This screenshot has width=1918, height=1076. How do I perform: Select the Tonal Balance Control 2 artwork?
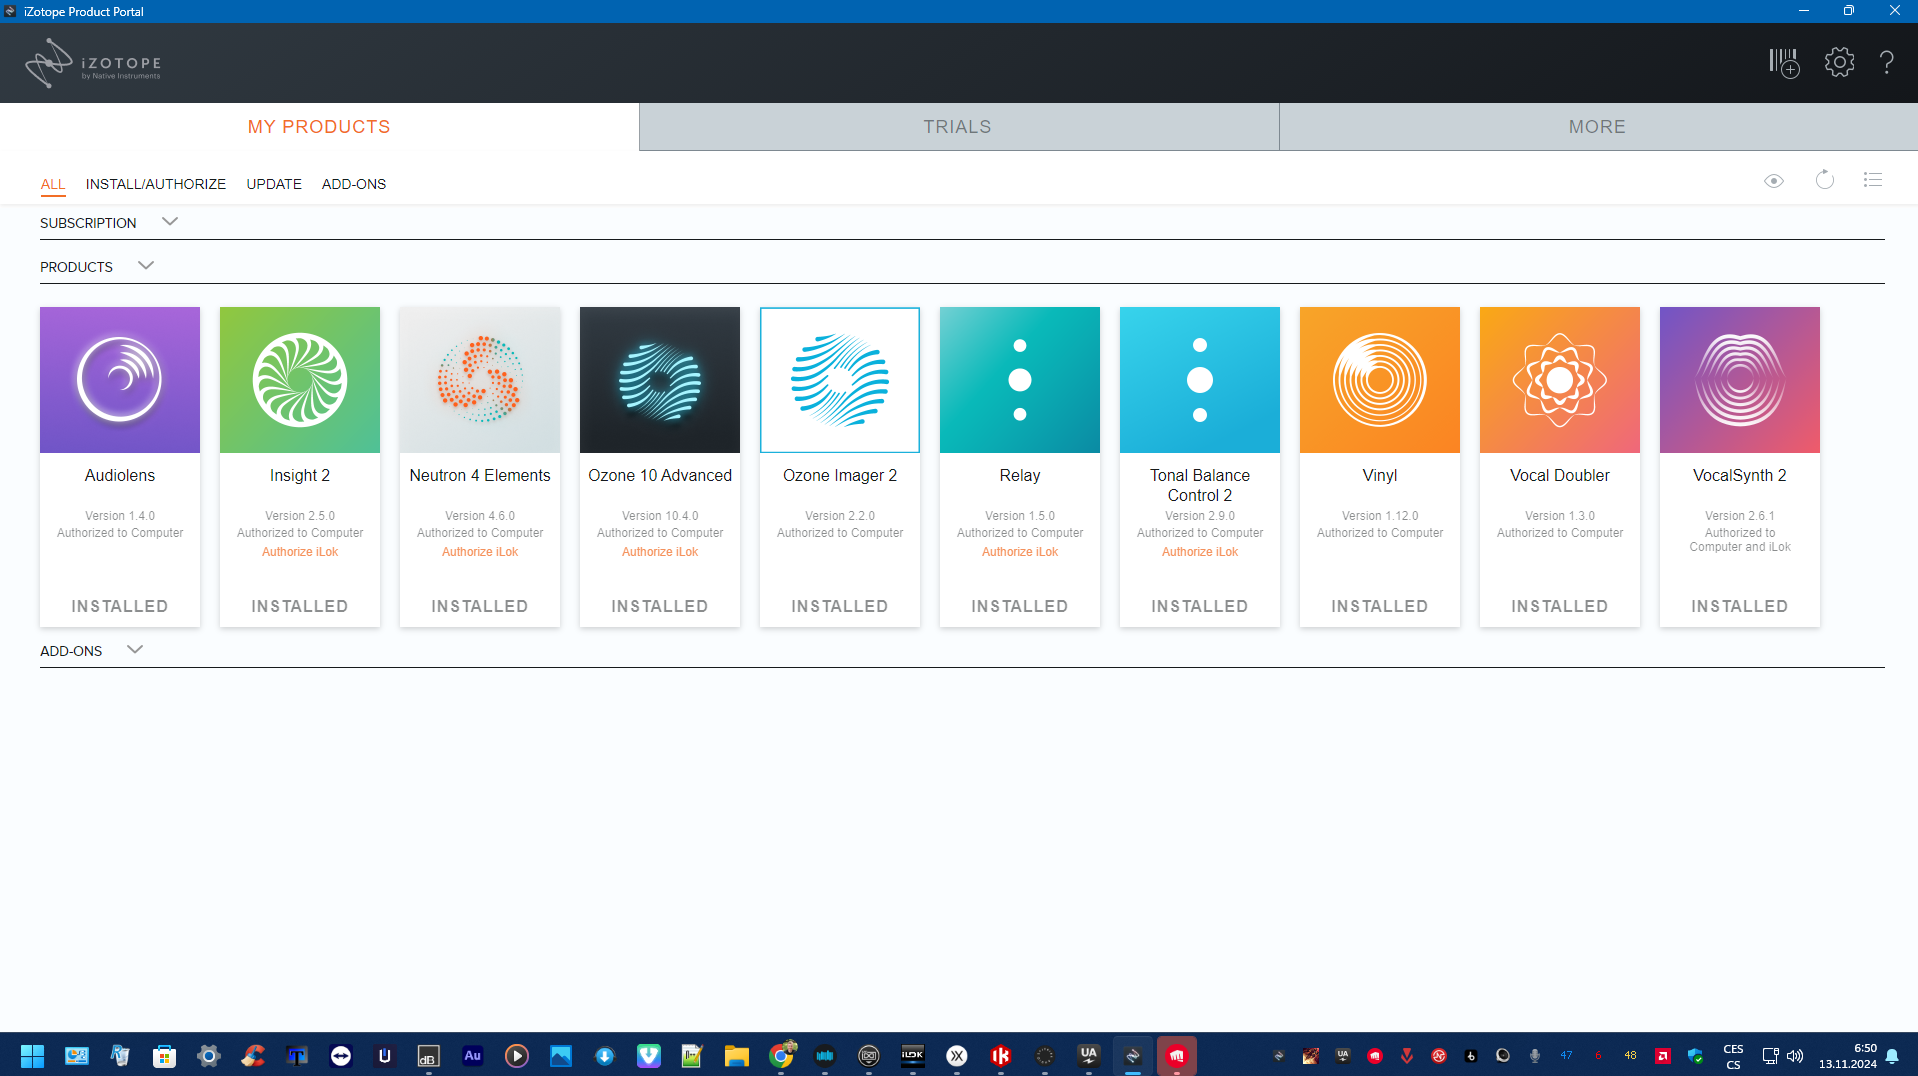coord(1200,380)
